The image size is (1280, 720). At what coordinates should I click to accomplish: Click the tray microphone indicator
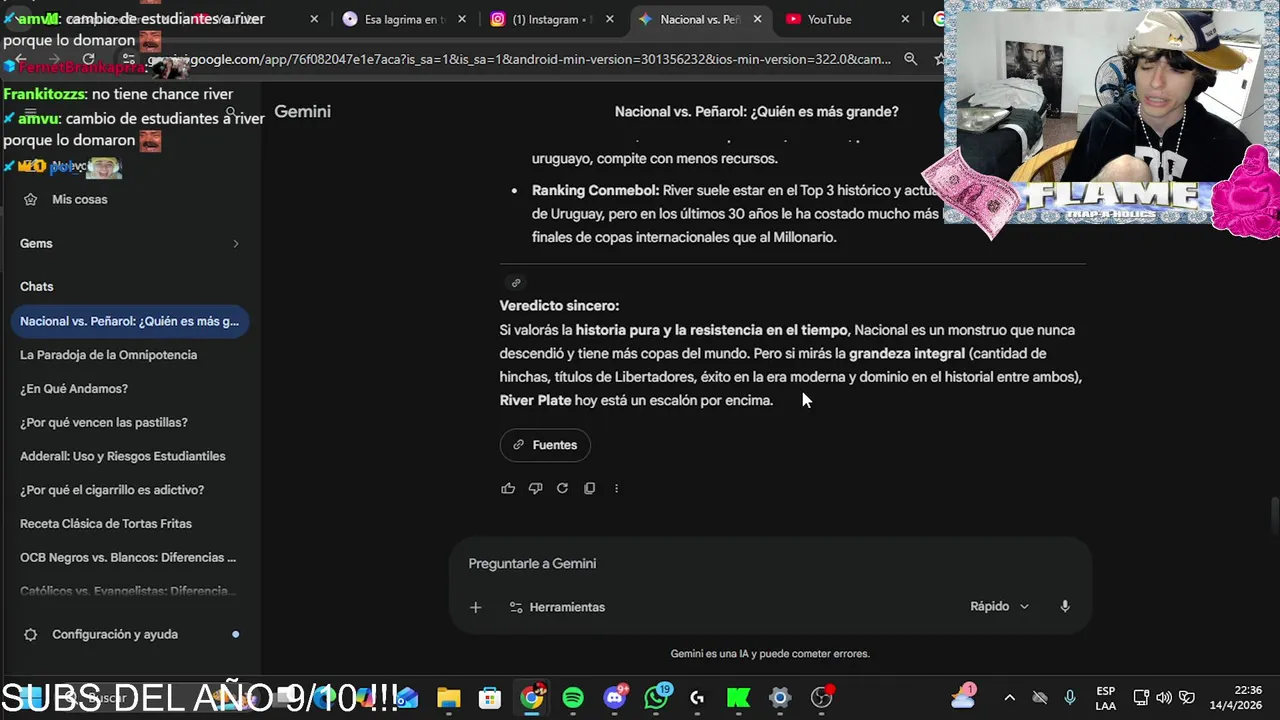[x=1070, y=698]
